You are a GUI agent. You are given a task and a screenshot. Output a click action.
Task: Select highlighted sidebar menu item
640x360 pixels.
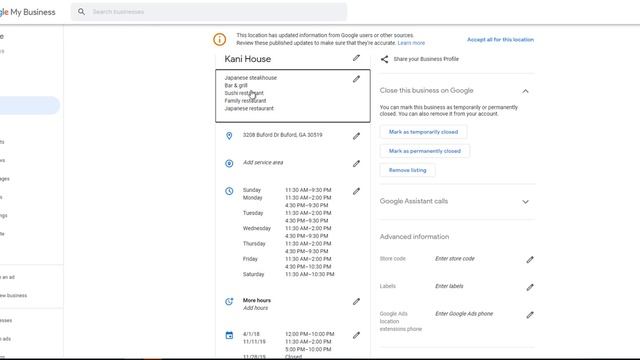coord(30,105)
